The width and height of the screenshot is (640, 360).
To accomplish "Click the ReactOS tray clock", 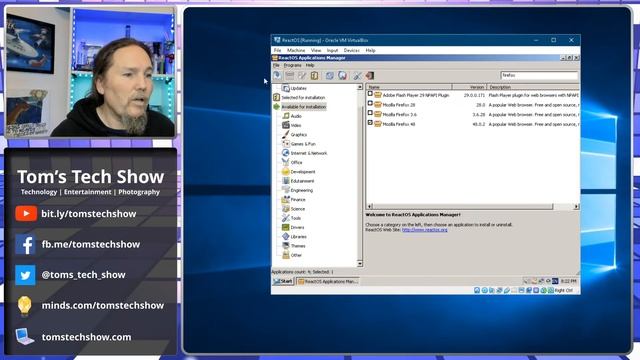I will [568, 281].
